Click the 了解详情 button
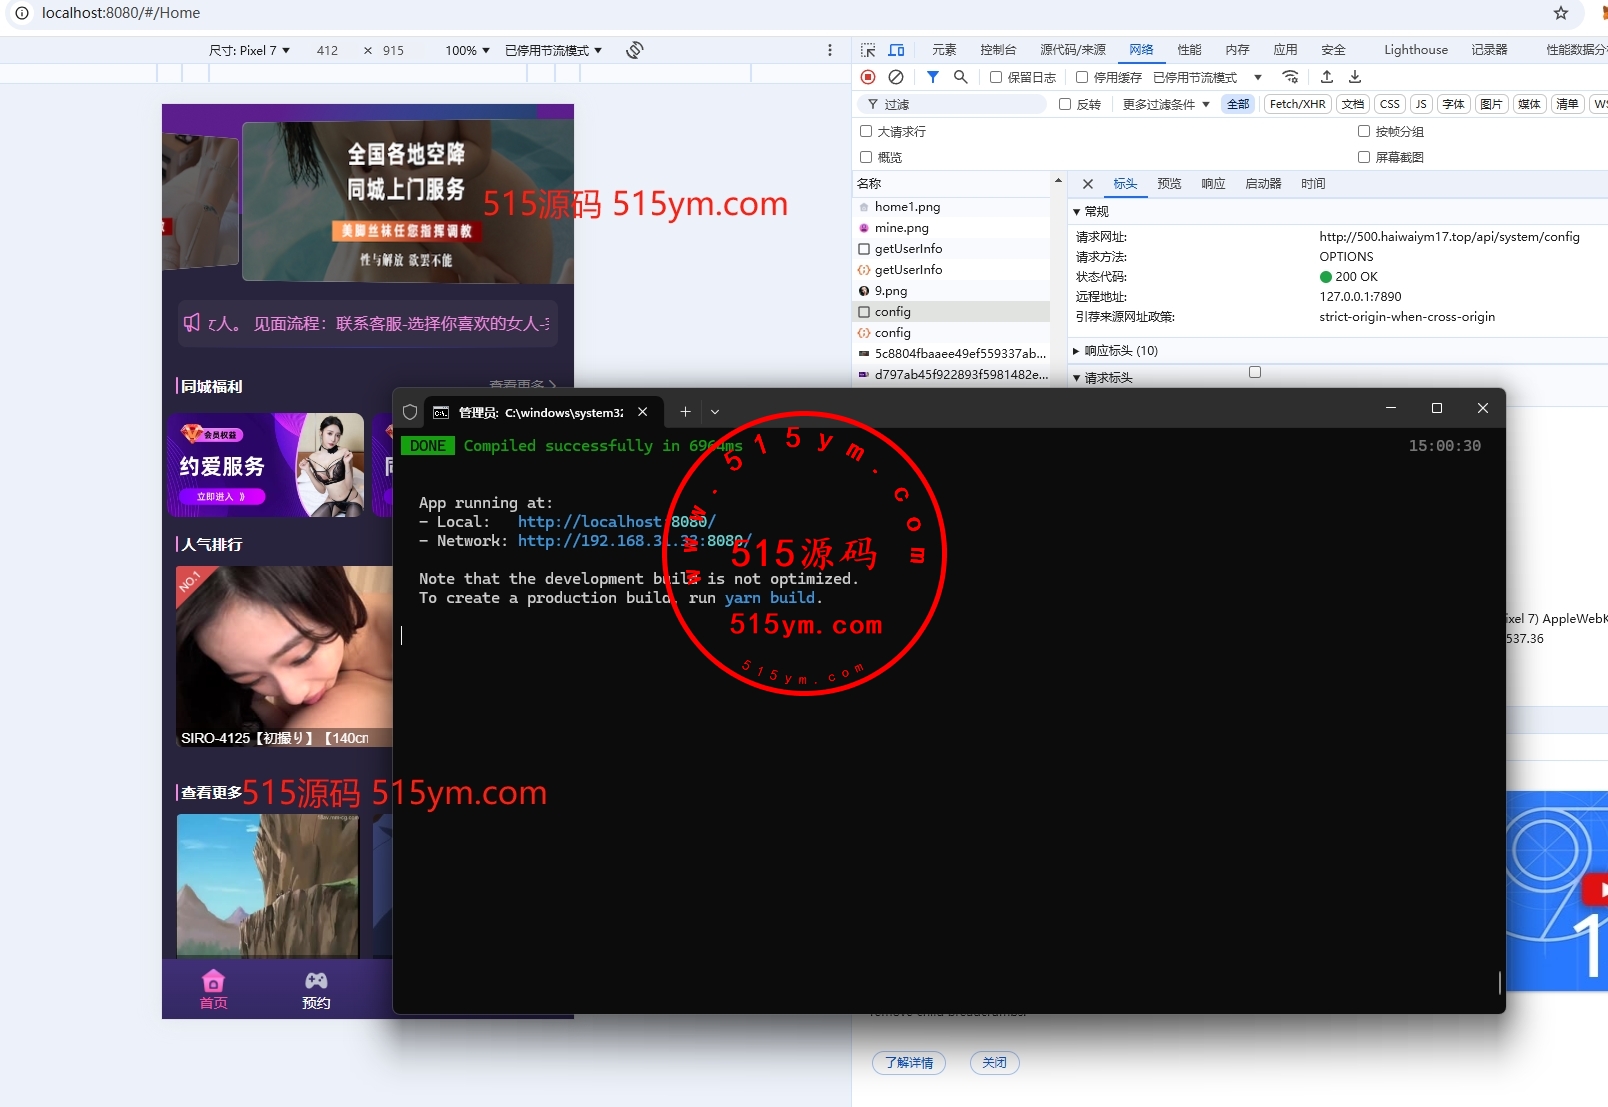This screenshot has width=1608, height=1107. (x=908, y=1062)
